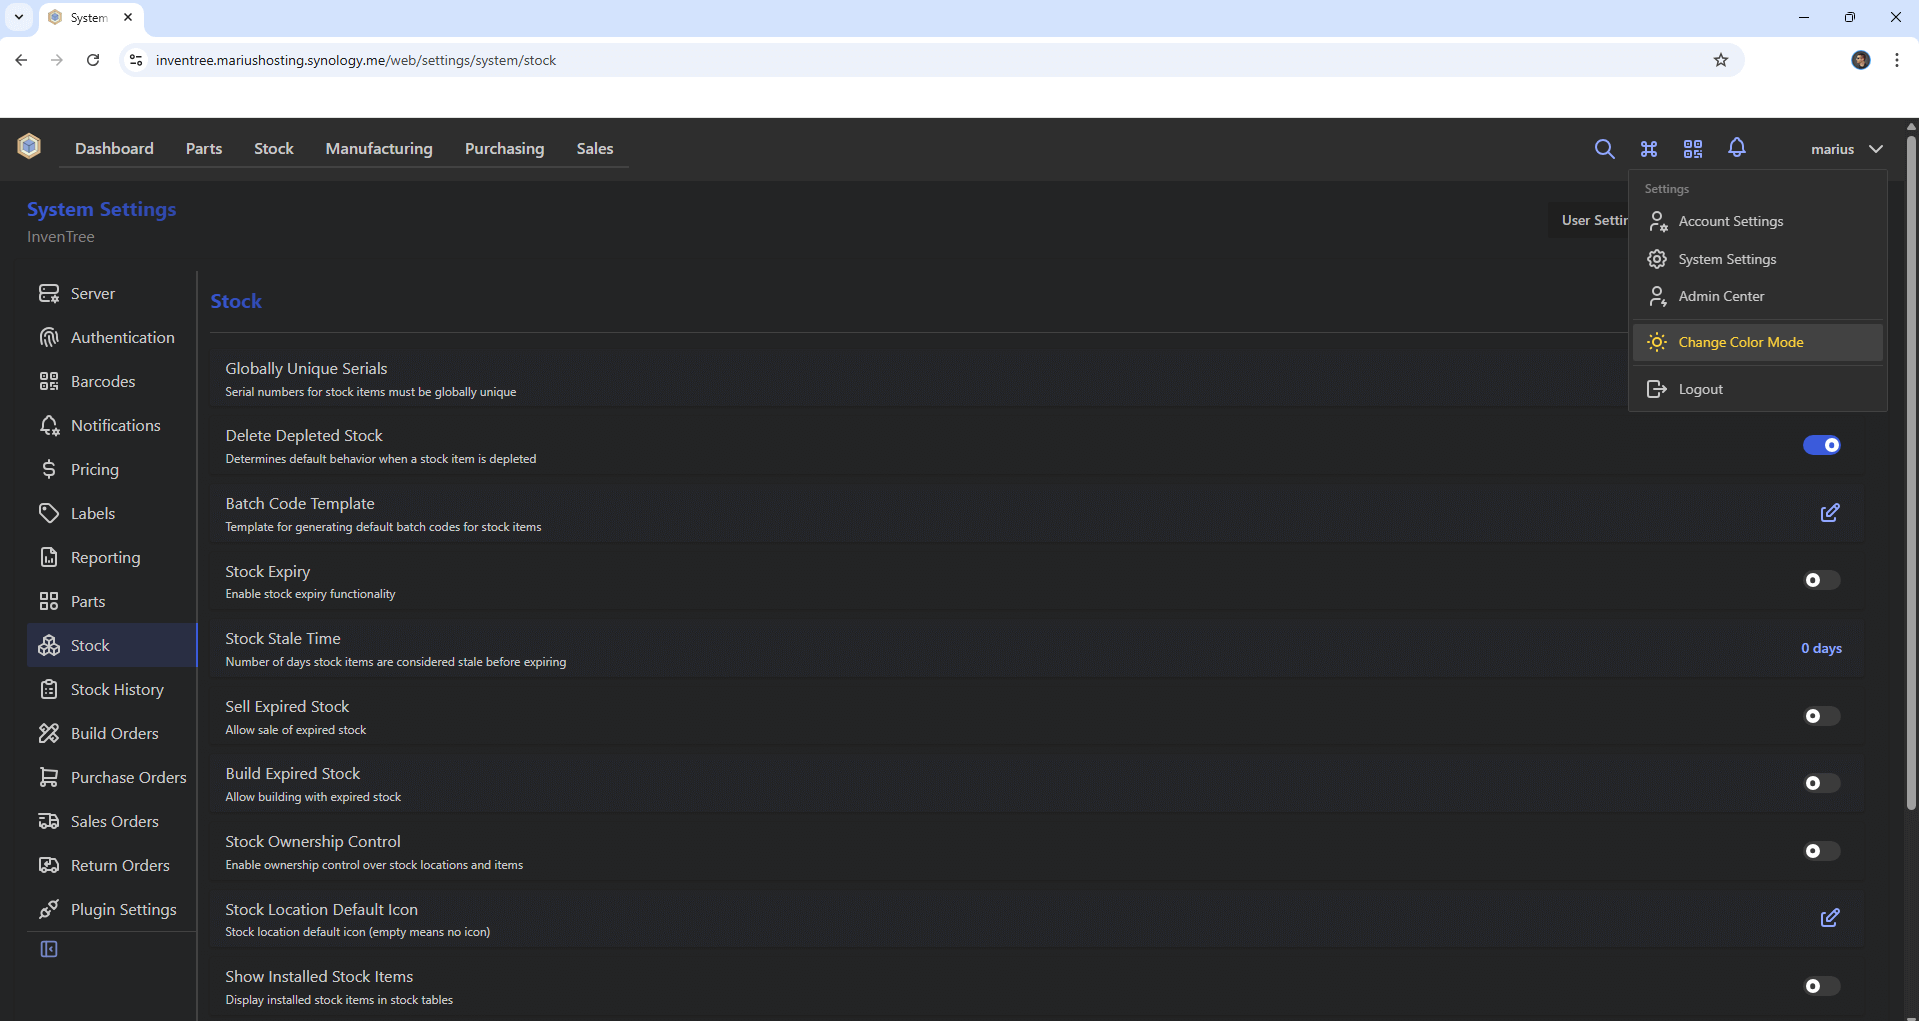The height and width of the screenshot is (1021, 1919).
Task: Enable the Stock Expiry toggle
Action: click(x=1821, y=580)
